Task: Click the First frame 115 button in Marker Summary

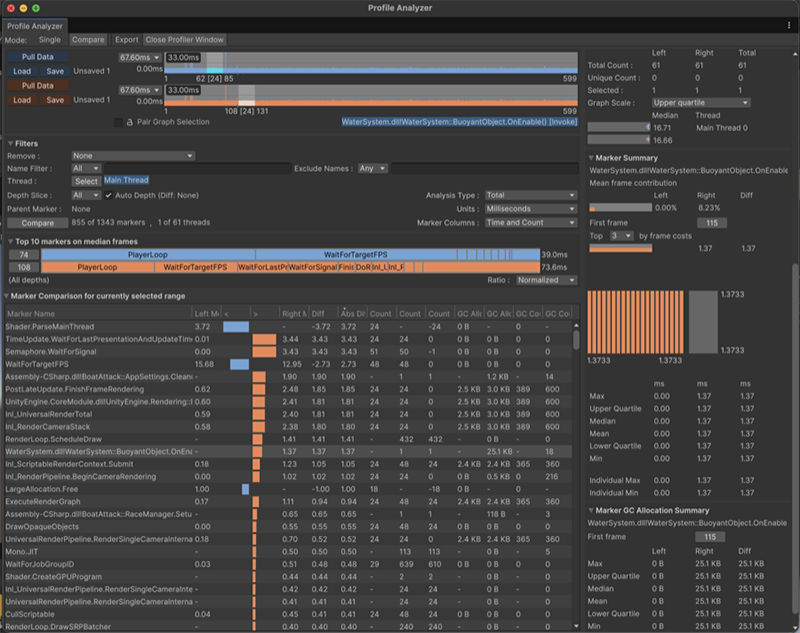Action: [x=712, y=223]
